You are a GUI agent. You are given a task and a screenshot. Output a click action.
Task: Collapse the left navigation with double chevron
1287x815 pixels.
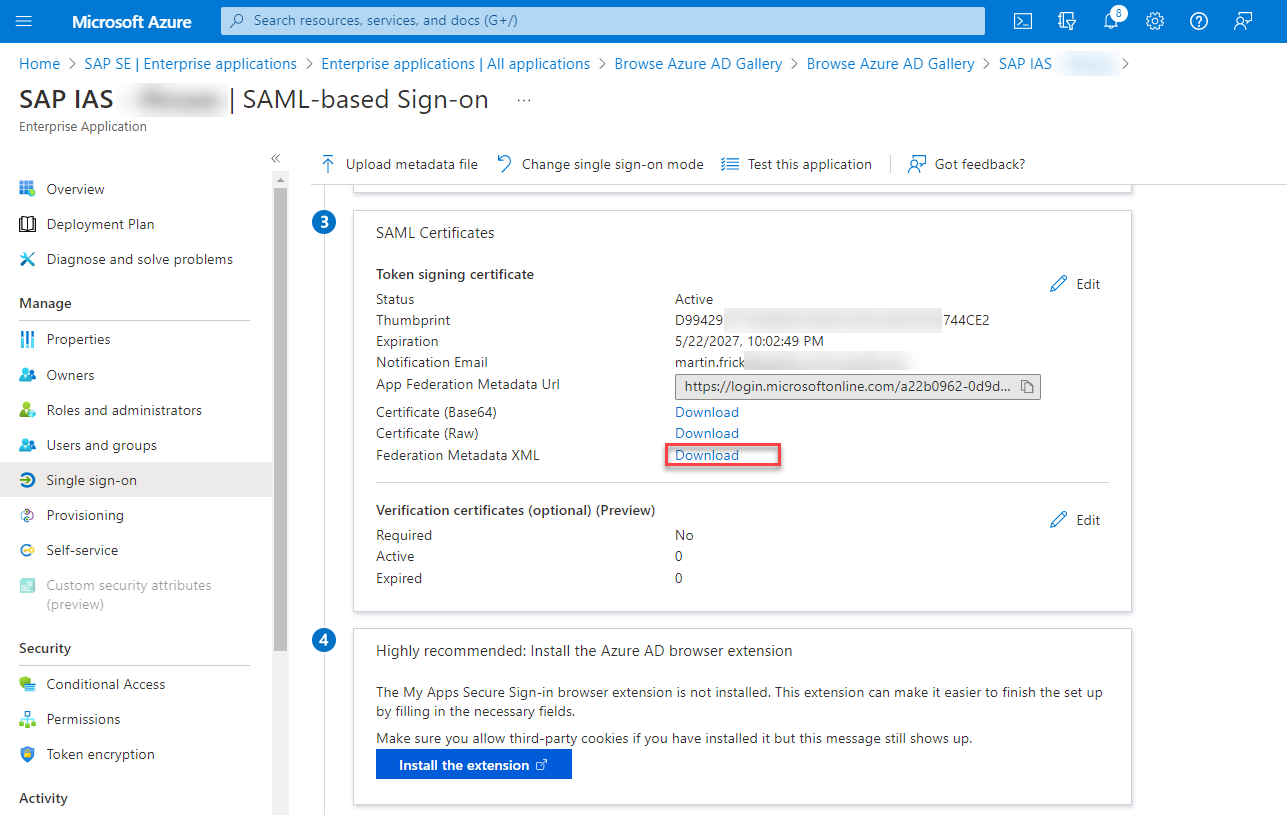pyautogui.click(x=276, y=158)
